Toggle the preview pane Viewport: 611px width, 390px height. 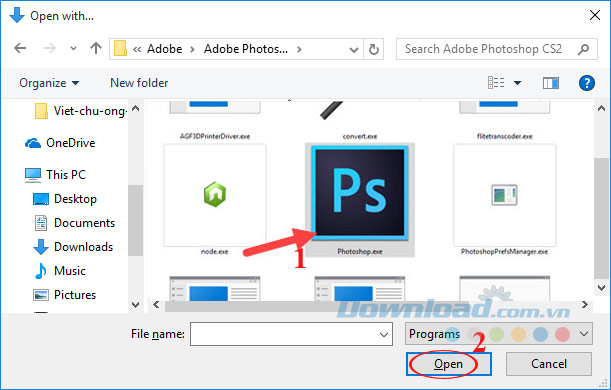click(x=551, y=83)
